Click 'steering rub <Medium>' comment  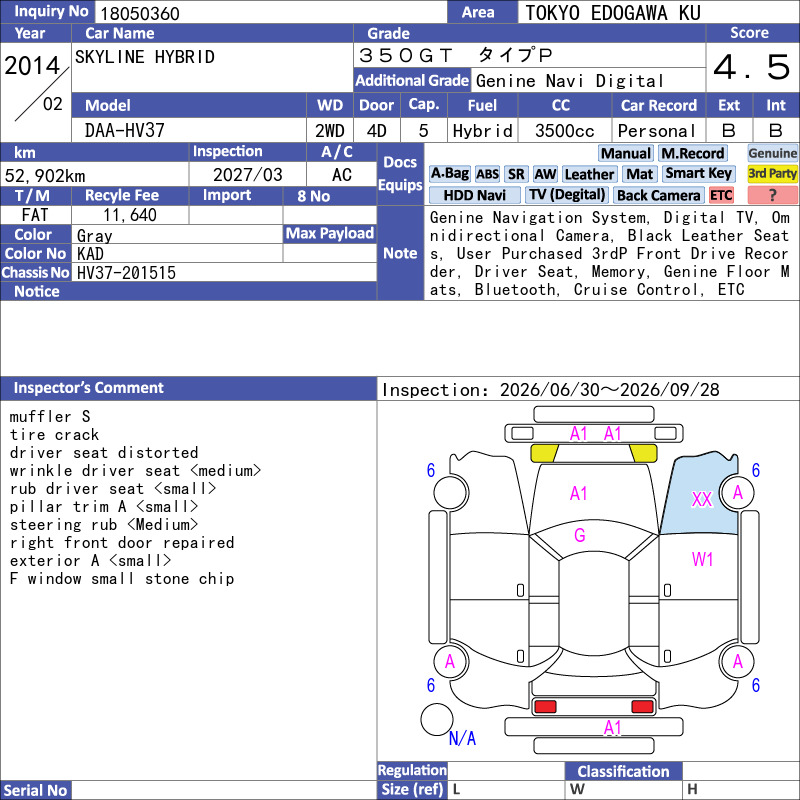pos(104,524)
